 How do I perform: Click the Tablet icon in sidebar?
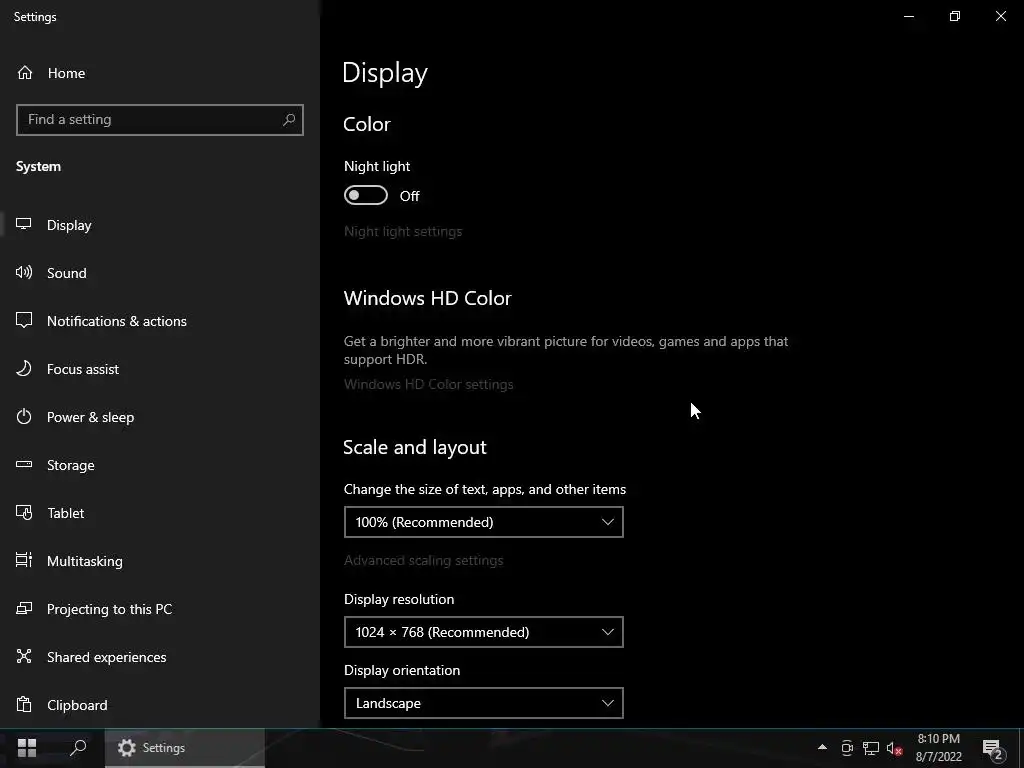[x=24, y=513]
